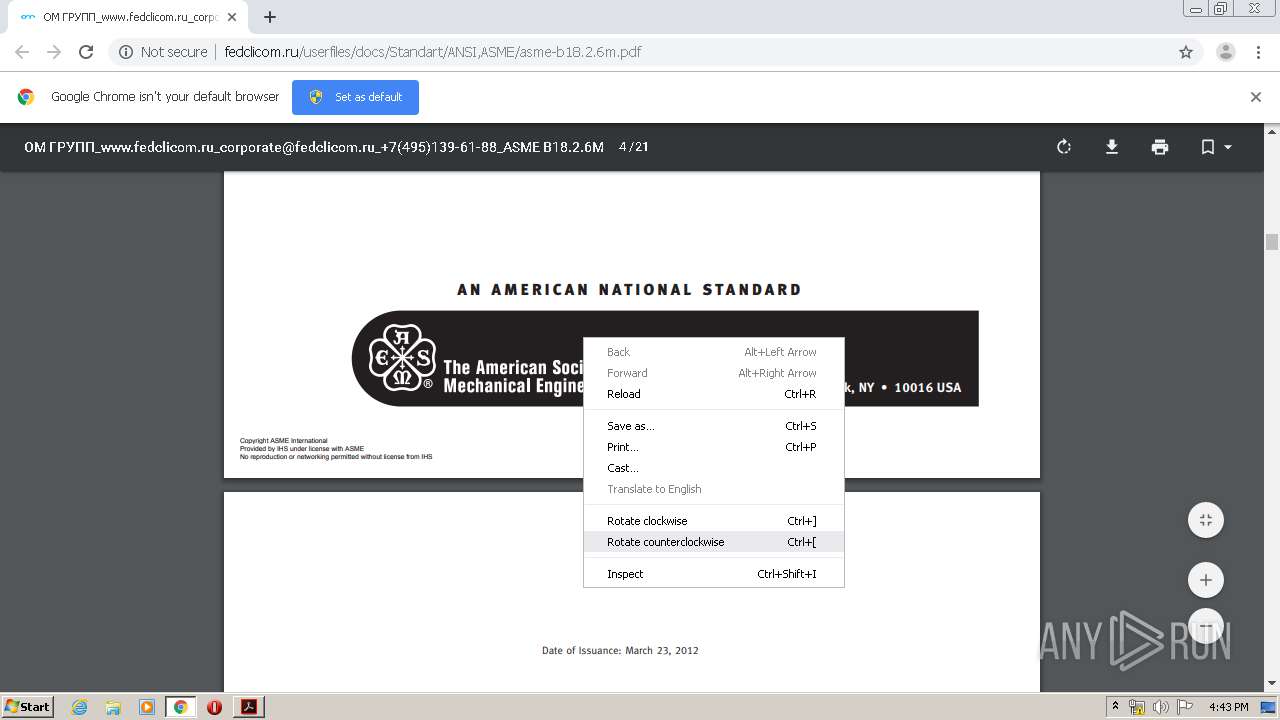The height and width of the screenshot is (720, 1280).
Task: Select Cast... in context menu
Action: click(714, 468)
